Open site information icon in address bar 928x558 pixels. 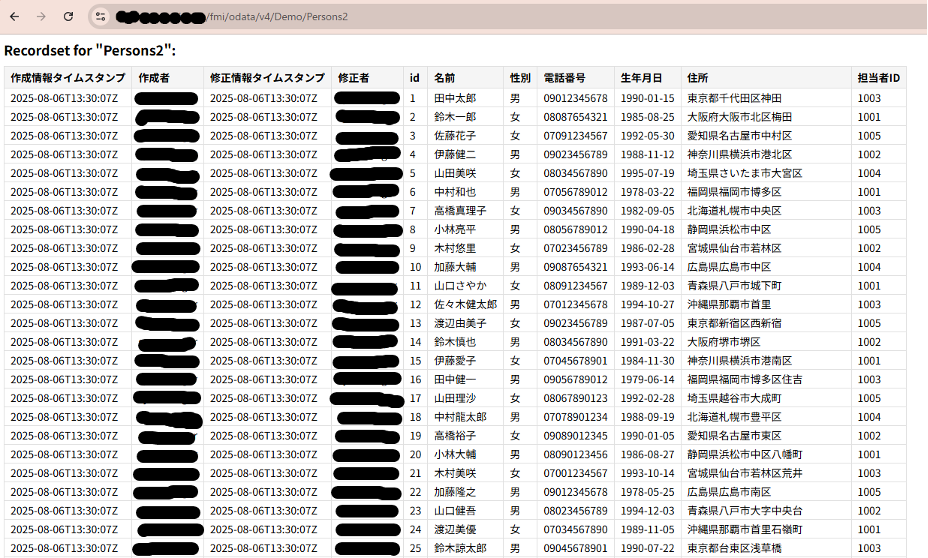click(x=100, y=17)
